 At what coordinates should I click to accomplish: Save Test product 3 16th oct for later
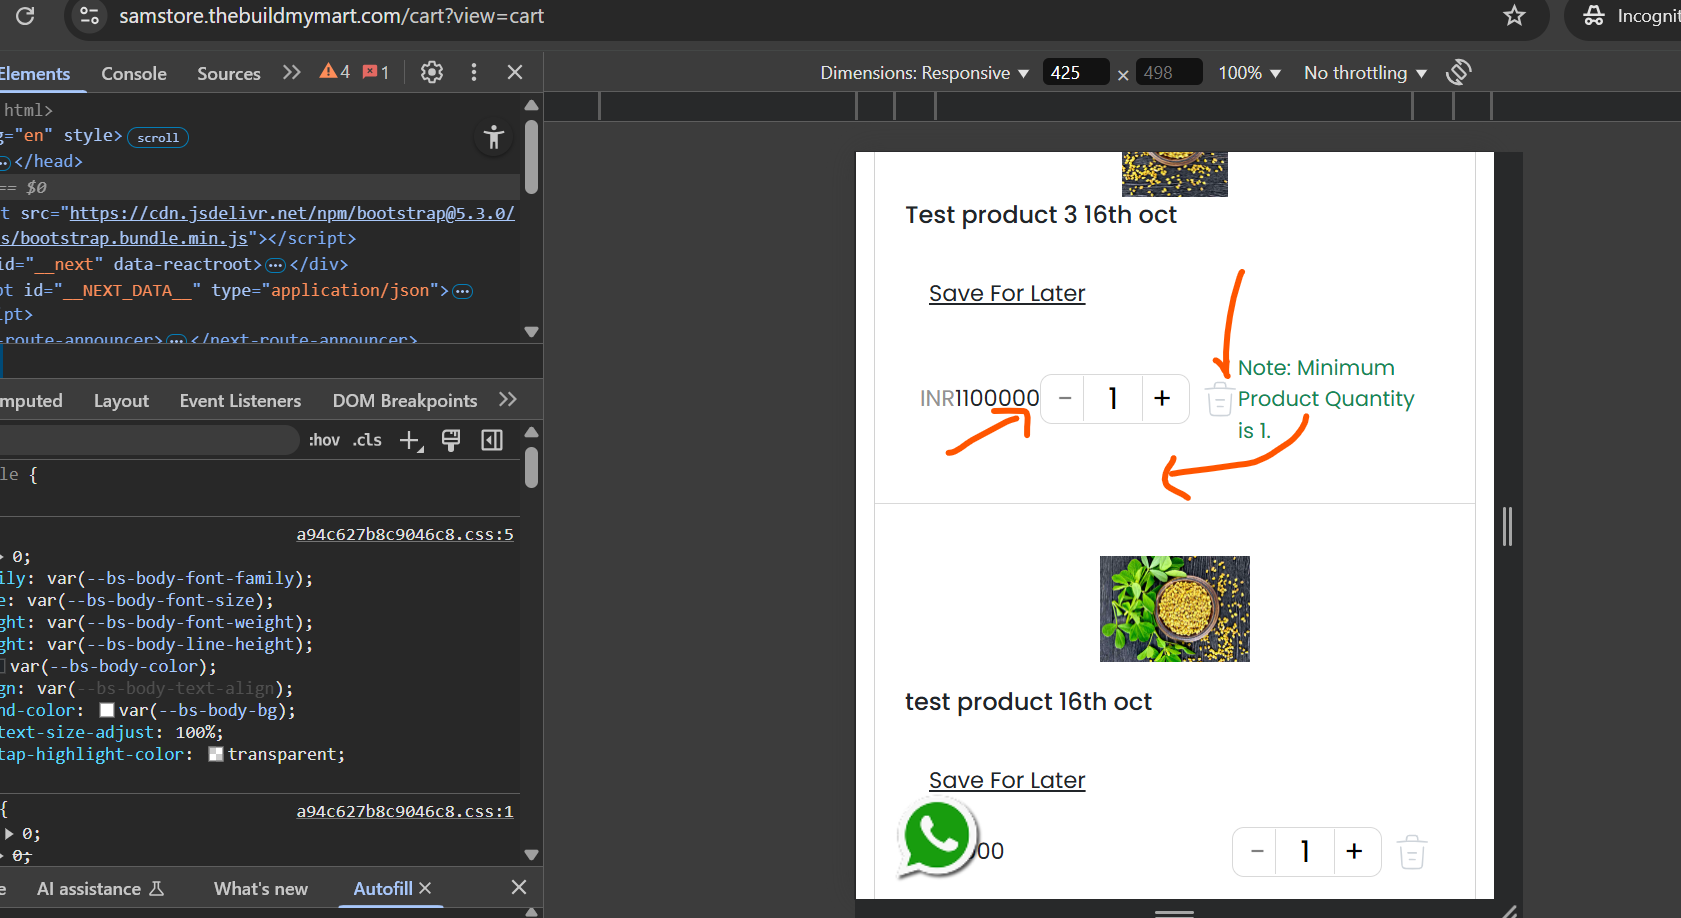pyautogui.click(x=1007, y=293)
